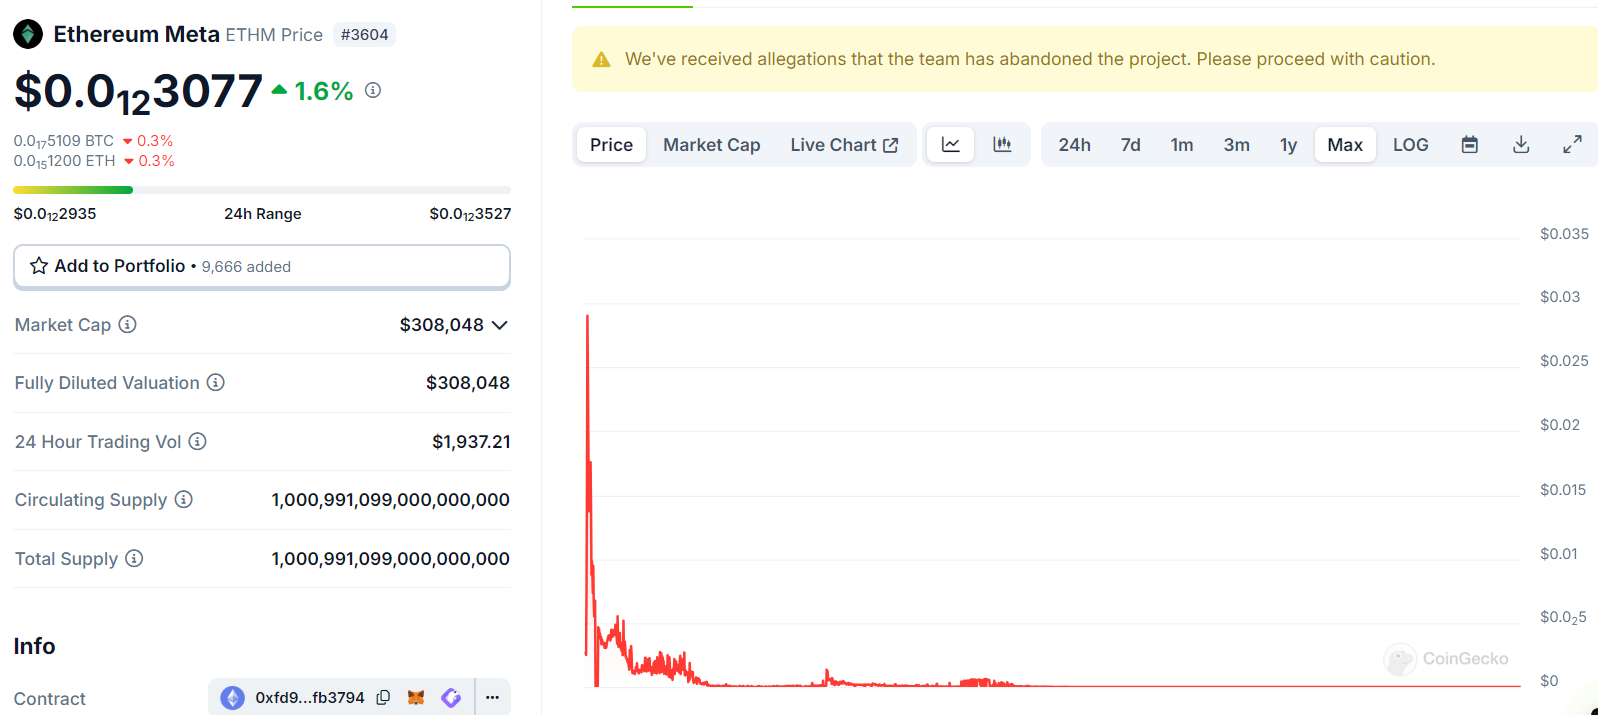Download the chart data
Screen dimensions: 1598x715
pos(1520,145)
